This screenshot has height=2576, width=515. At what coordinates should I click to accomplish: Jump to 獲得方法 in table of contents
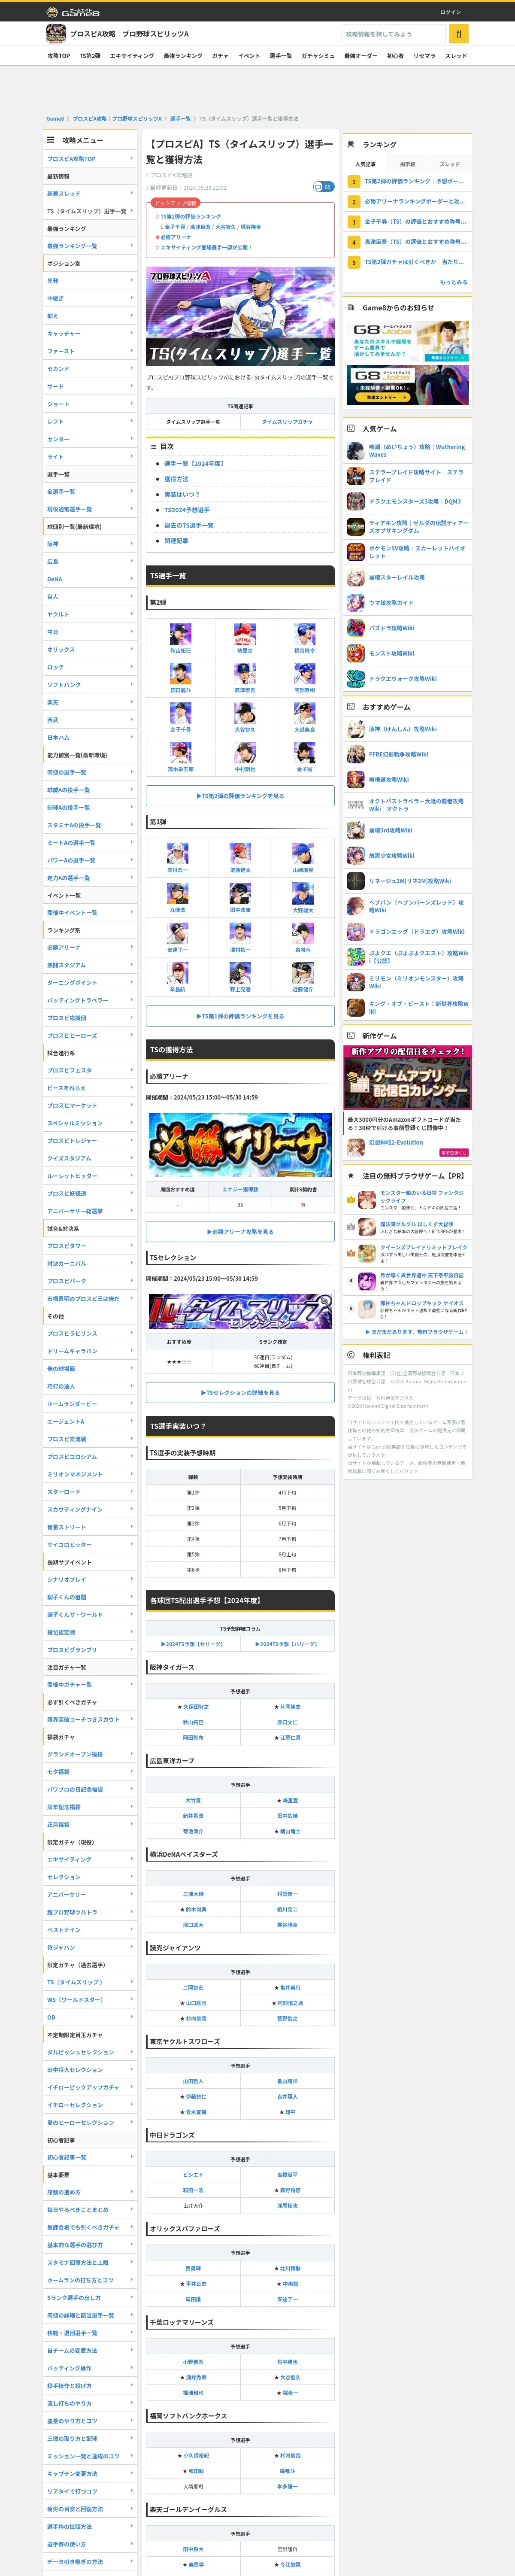[x=176, y=479]
